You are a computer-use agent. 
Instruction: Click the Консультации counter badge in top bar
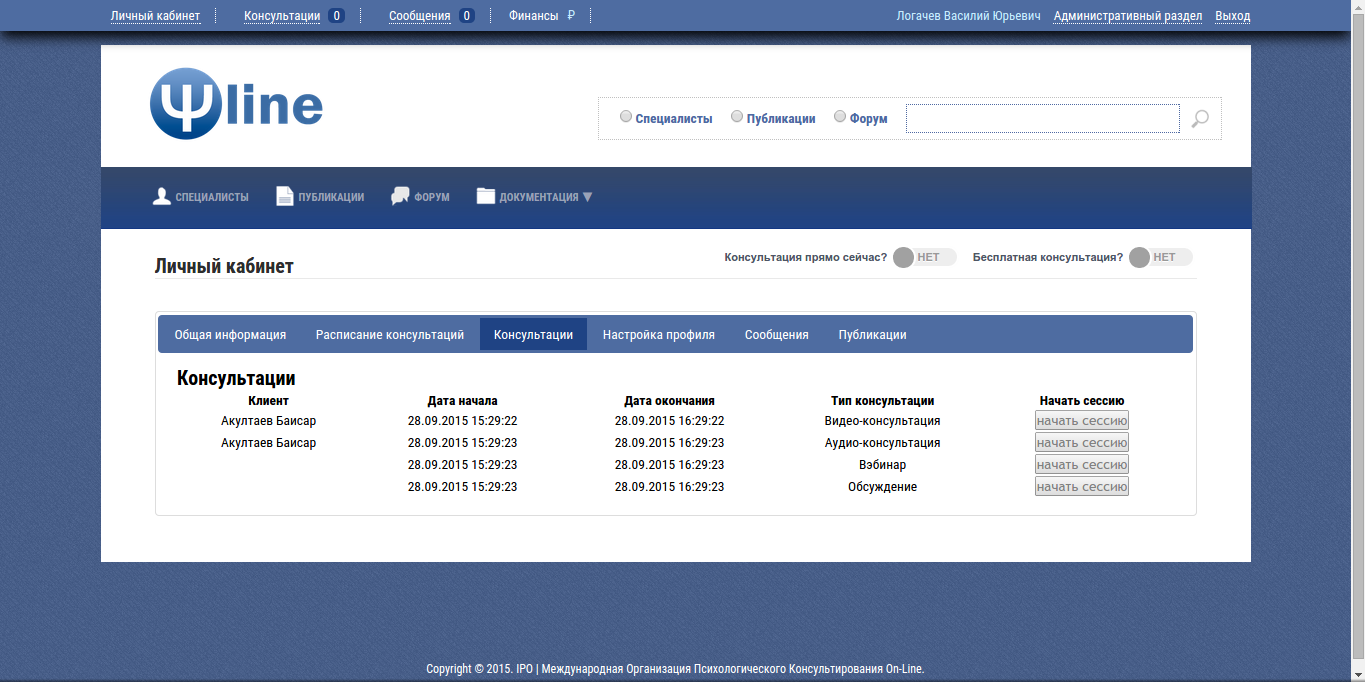point(336,16)
